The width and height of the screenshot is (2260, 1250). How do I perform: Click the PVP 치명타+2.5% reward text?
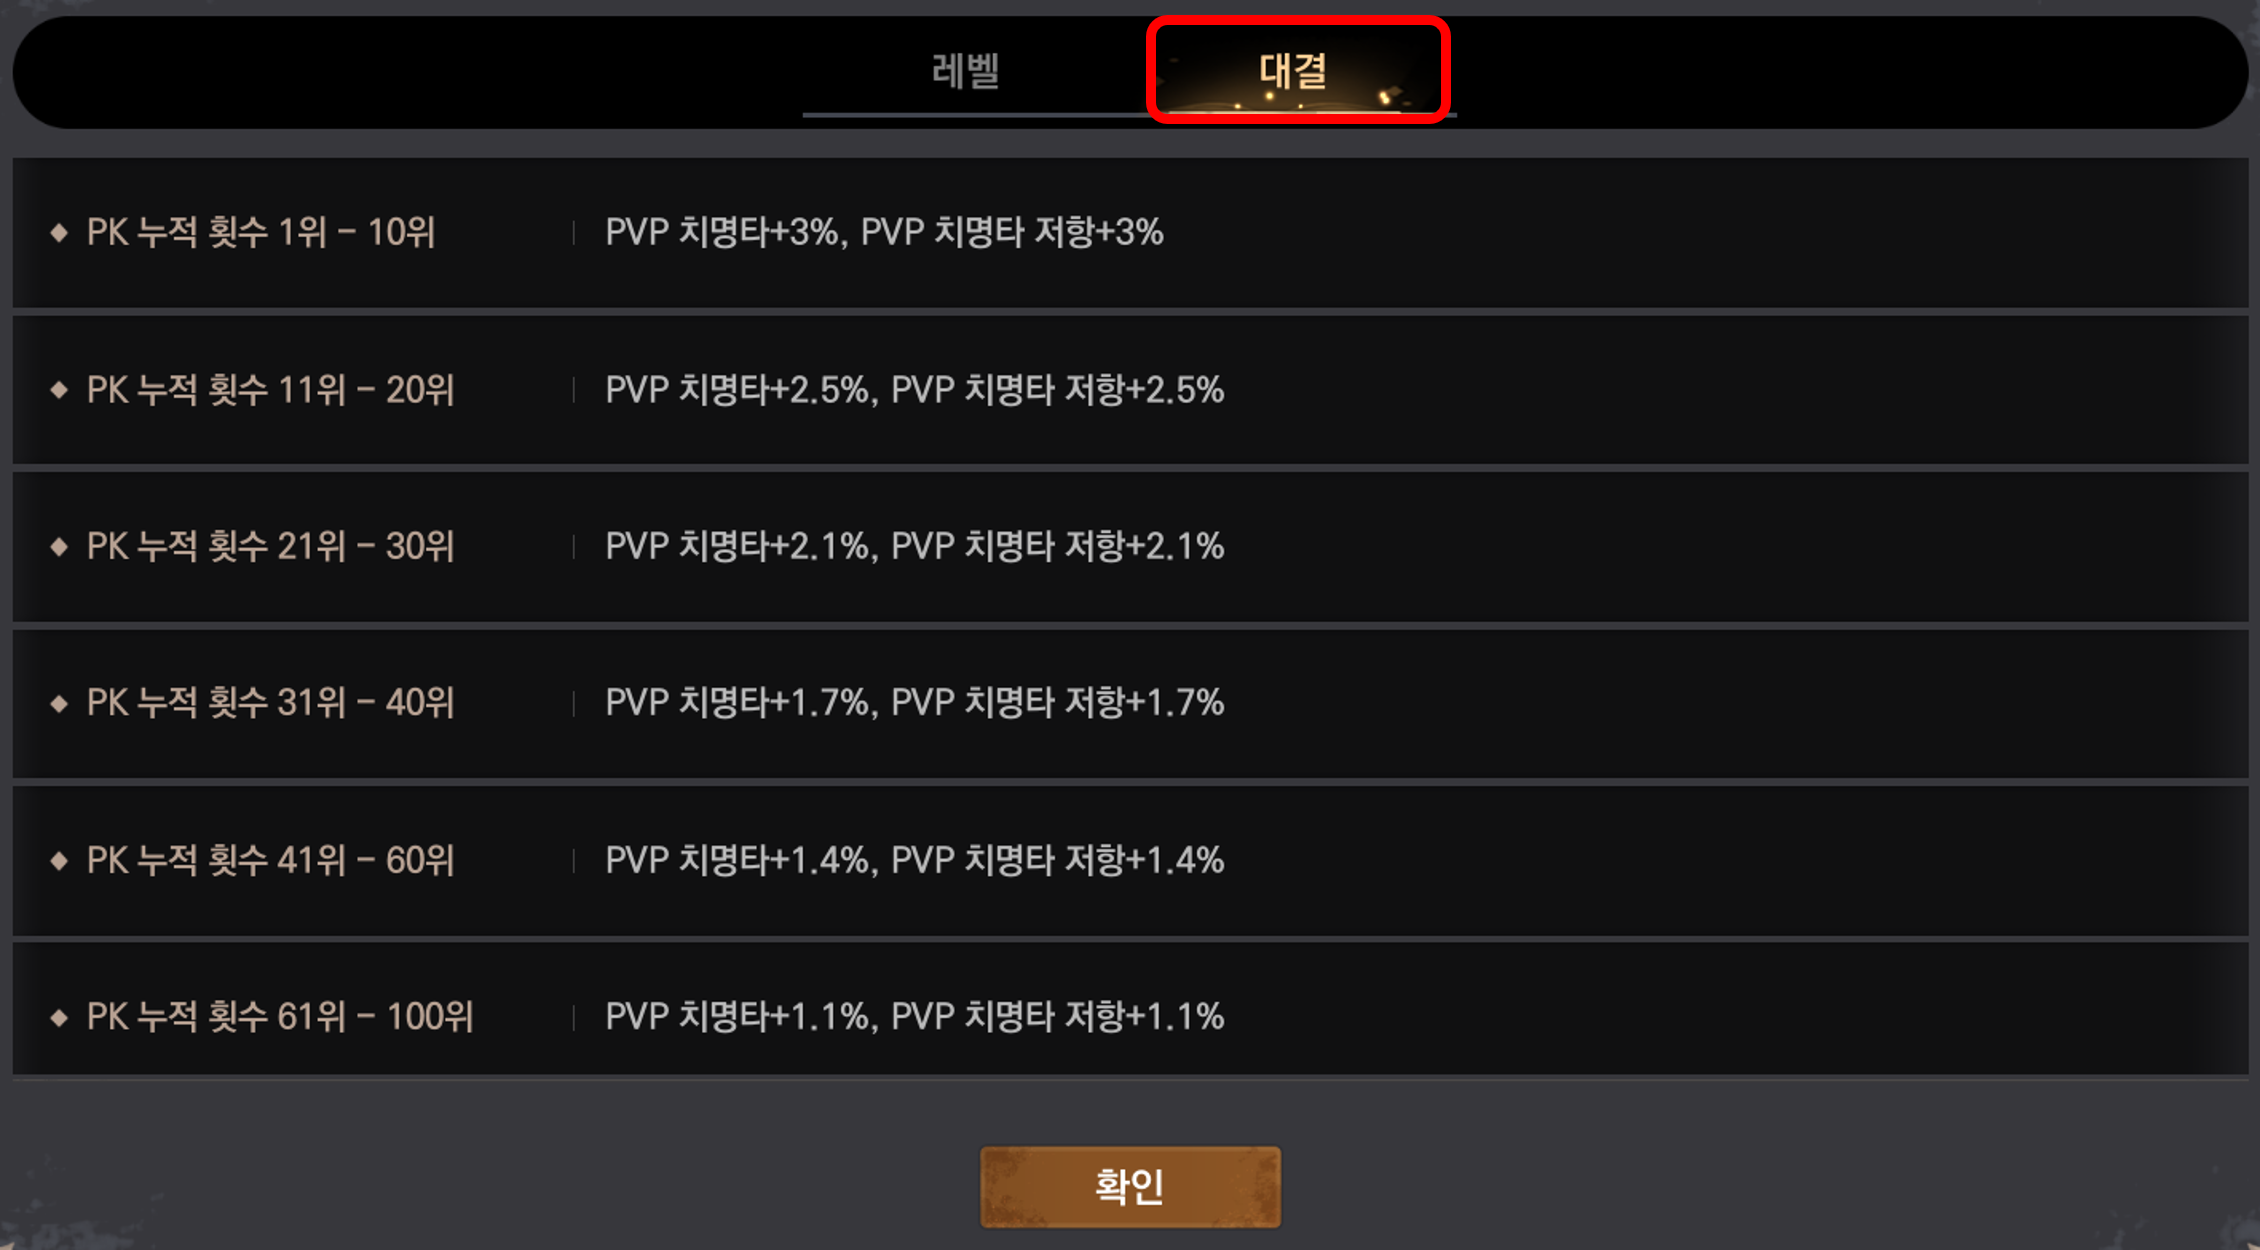tap(736, 390)
